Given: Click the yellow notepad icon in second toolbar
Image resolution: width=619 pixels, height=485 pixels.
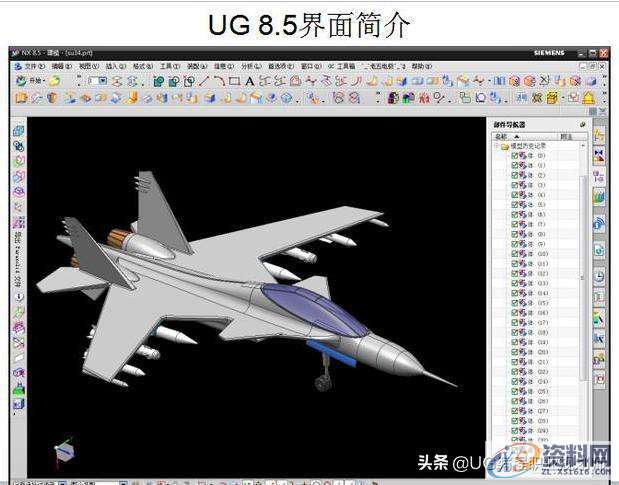Looking at the screenshot, I should pos(552,97).
